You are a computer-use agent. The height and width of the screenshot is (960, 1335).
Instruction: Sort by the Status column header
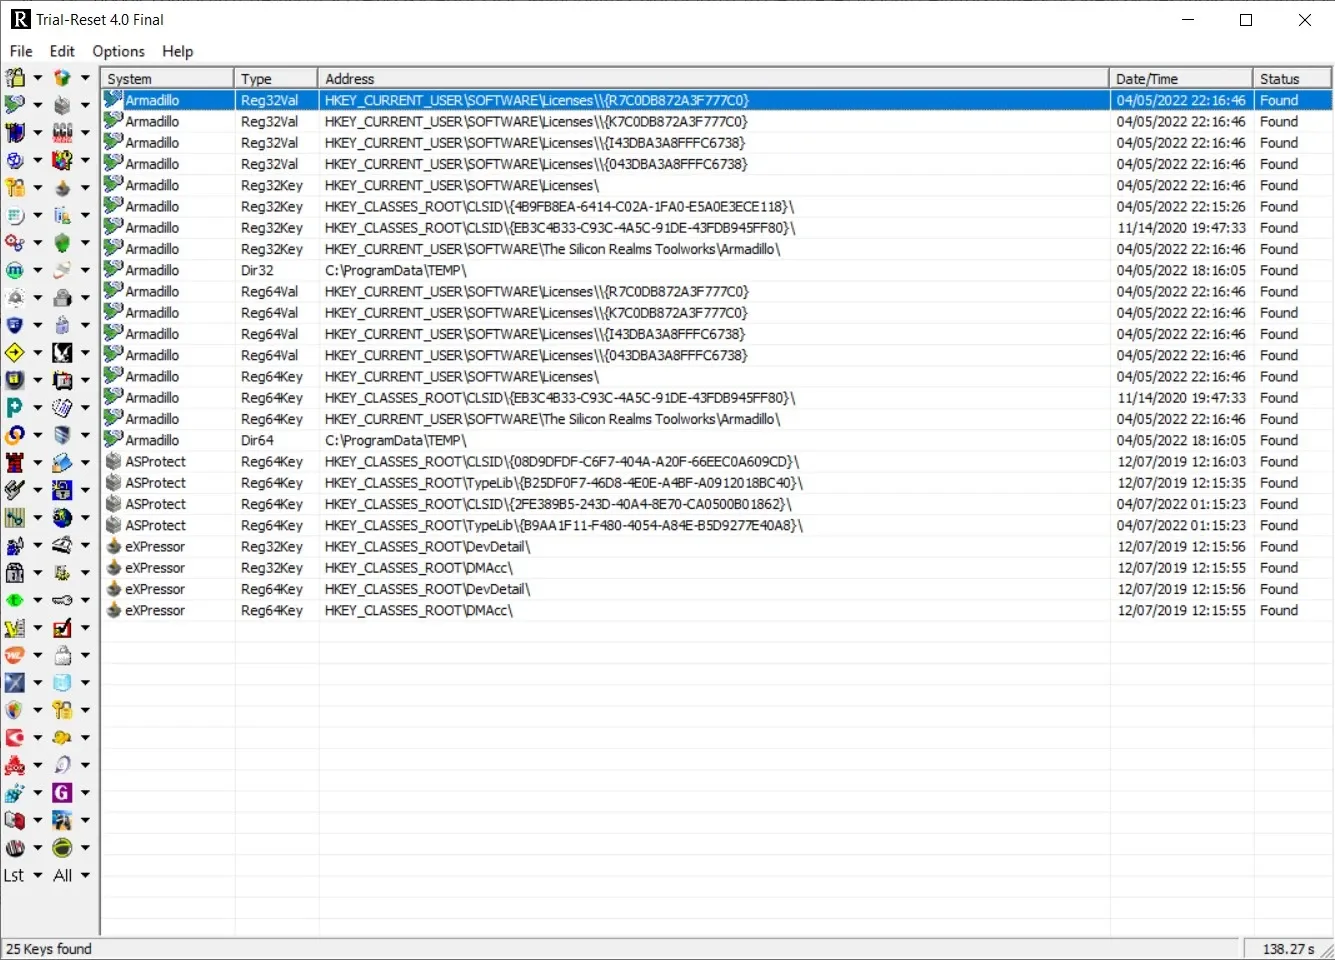[x=1292, y=78]
